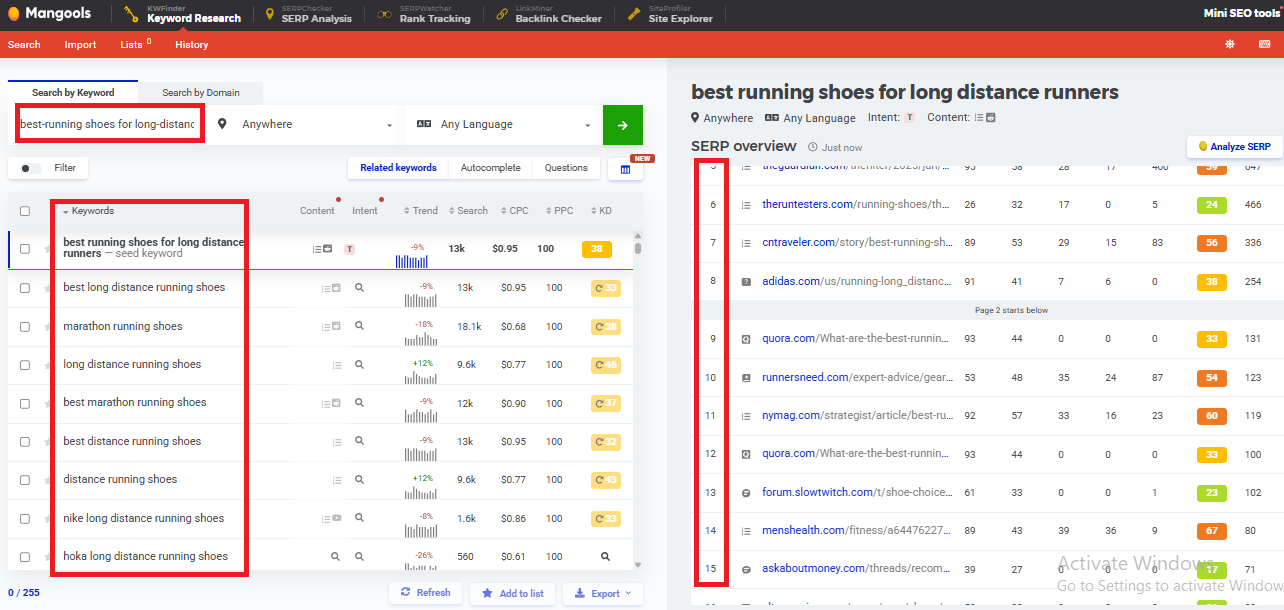
Task: Click result type icon beside forum.slowtwitch.com
Action: point(745,493)
